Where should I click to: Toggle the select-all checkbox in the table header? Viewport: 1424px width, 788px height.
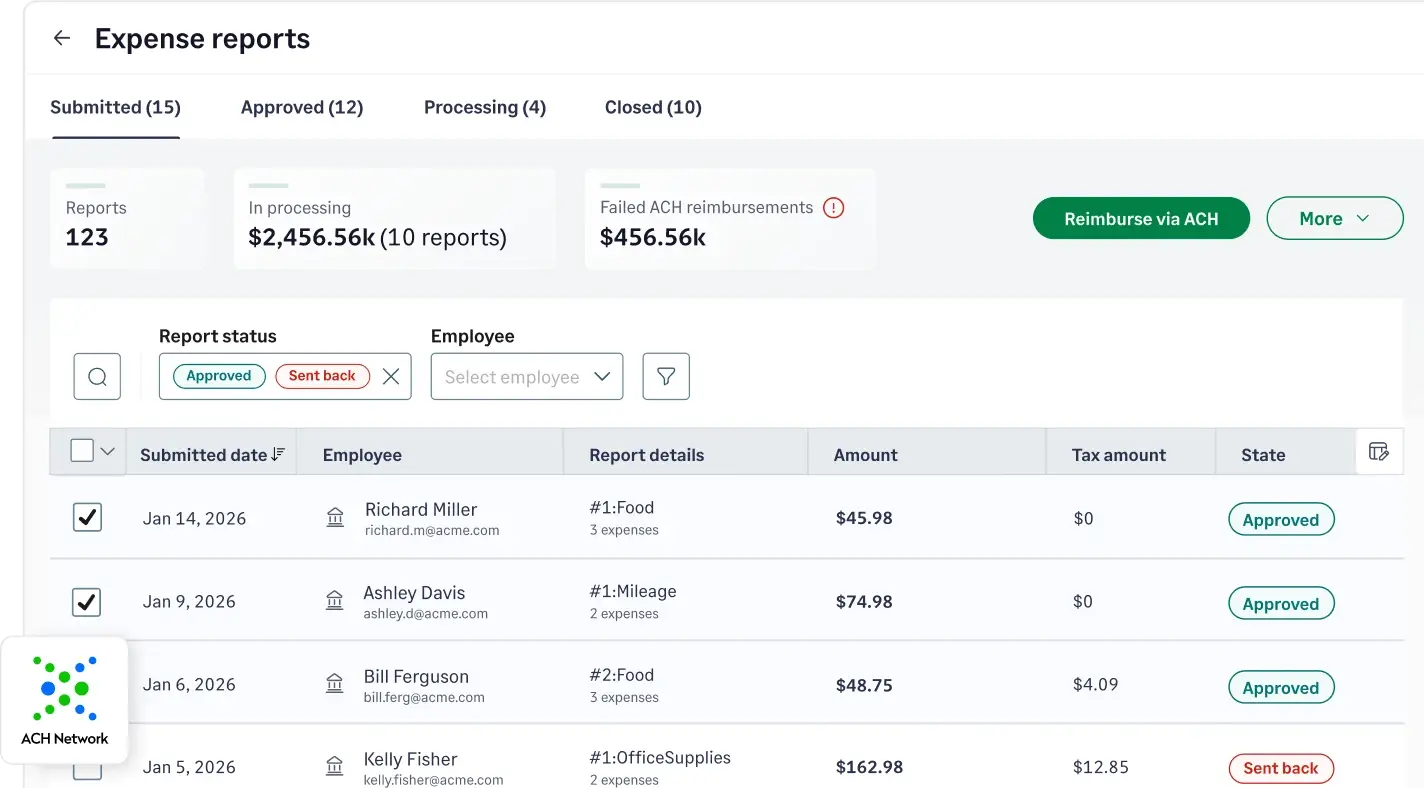(81, 450)
